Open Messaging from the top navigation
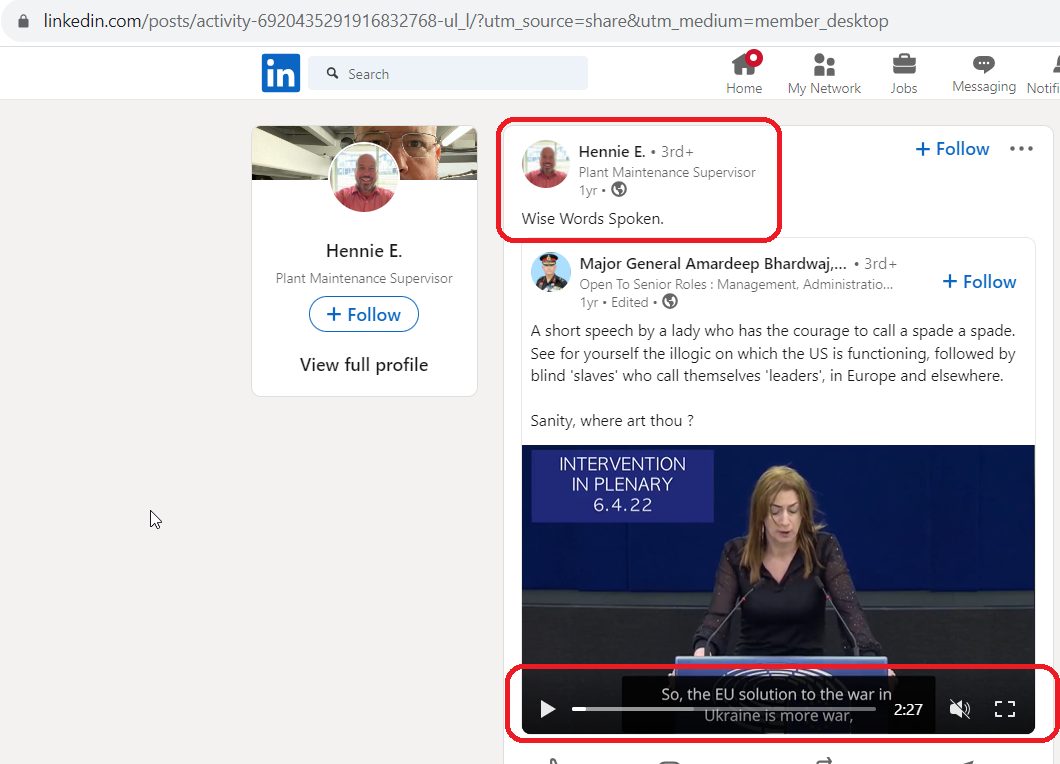 click(984, 73)
